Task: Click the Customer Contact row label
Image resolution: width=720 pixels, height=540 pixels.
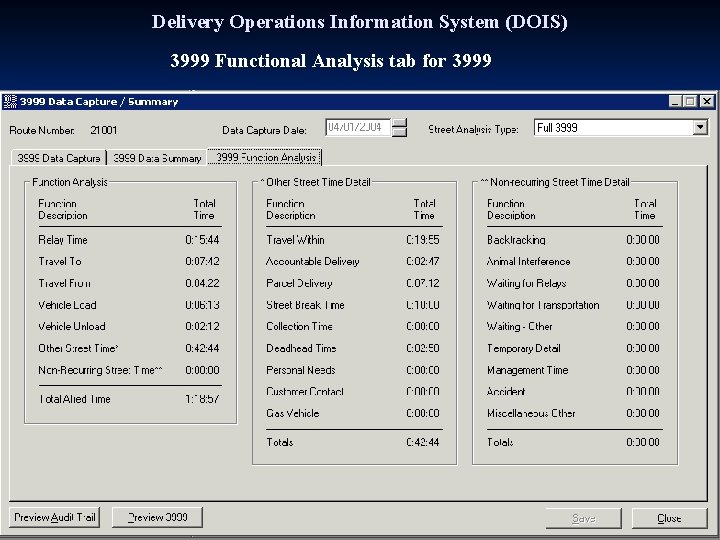Action: coord(305,392)
